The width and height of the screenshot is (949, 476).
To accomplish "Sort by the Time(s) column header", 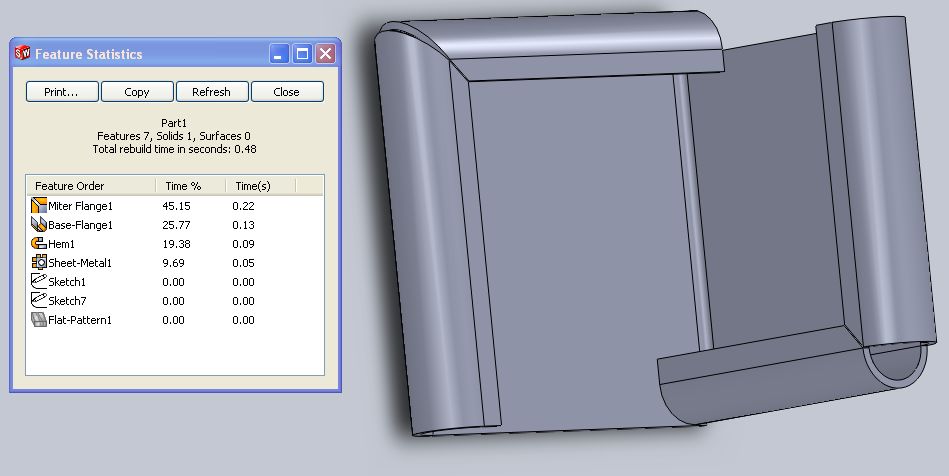I will click(x=261, y=186).
